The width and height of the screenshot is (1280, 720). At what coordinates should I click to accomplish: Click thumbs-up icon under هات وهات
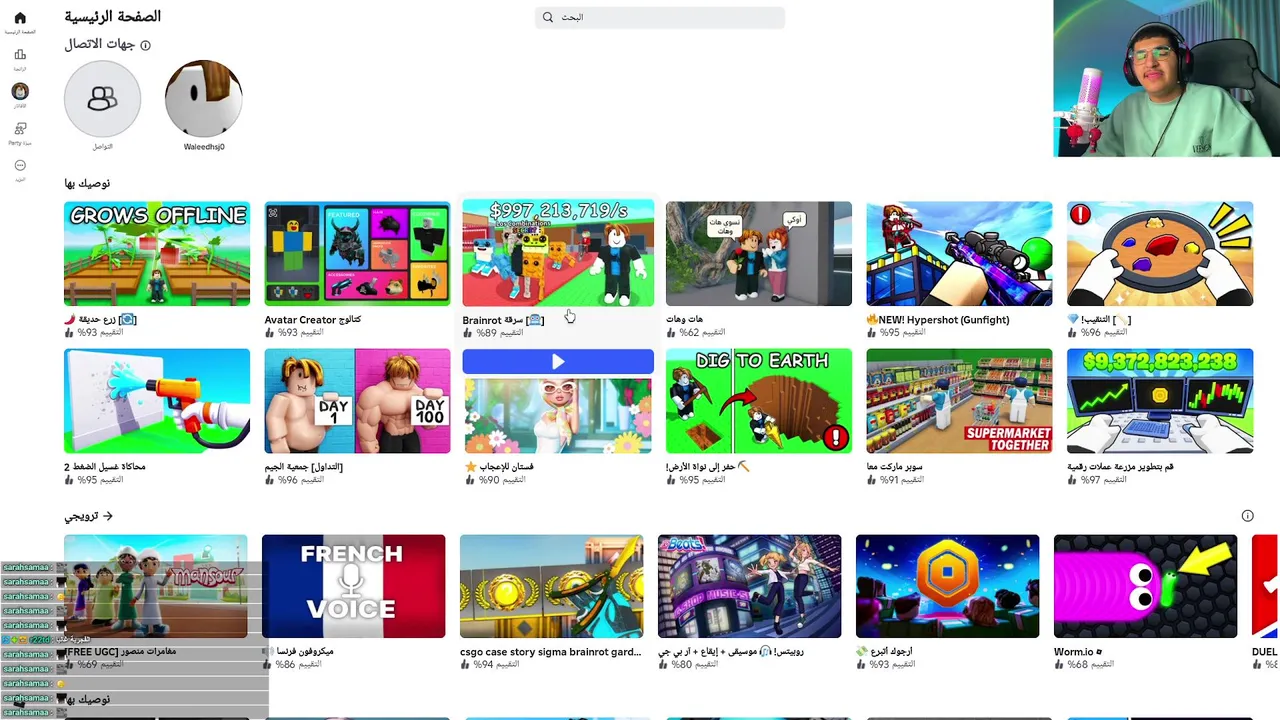pos(671,333)
